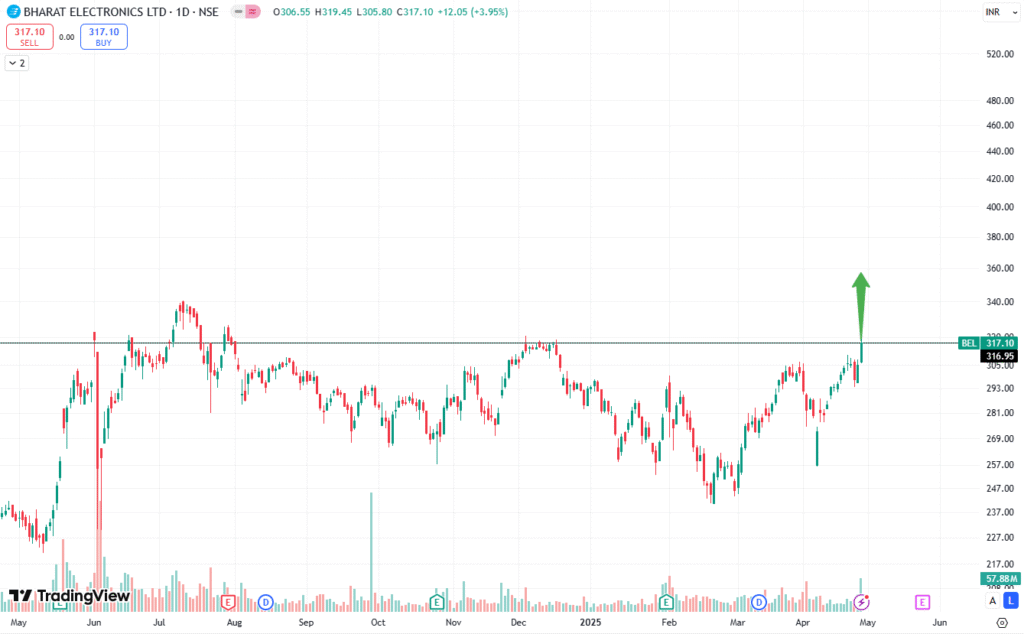Click the purple lightning event marker near May

click(861, 602)
